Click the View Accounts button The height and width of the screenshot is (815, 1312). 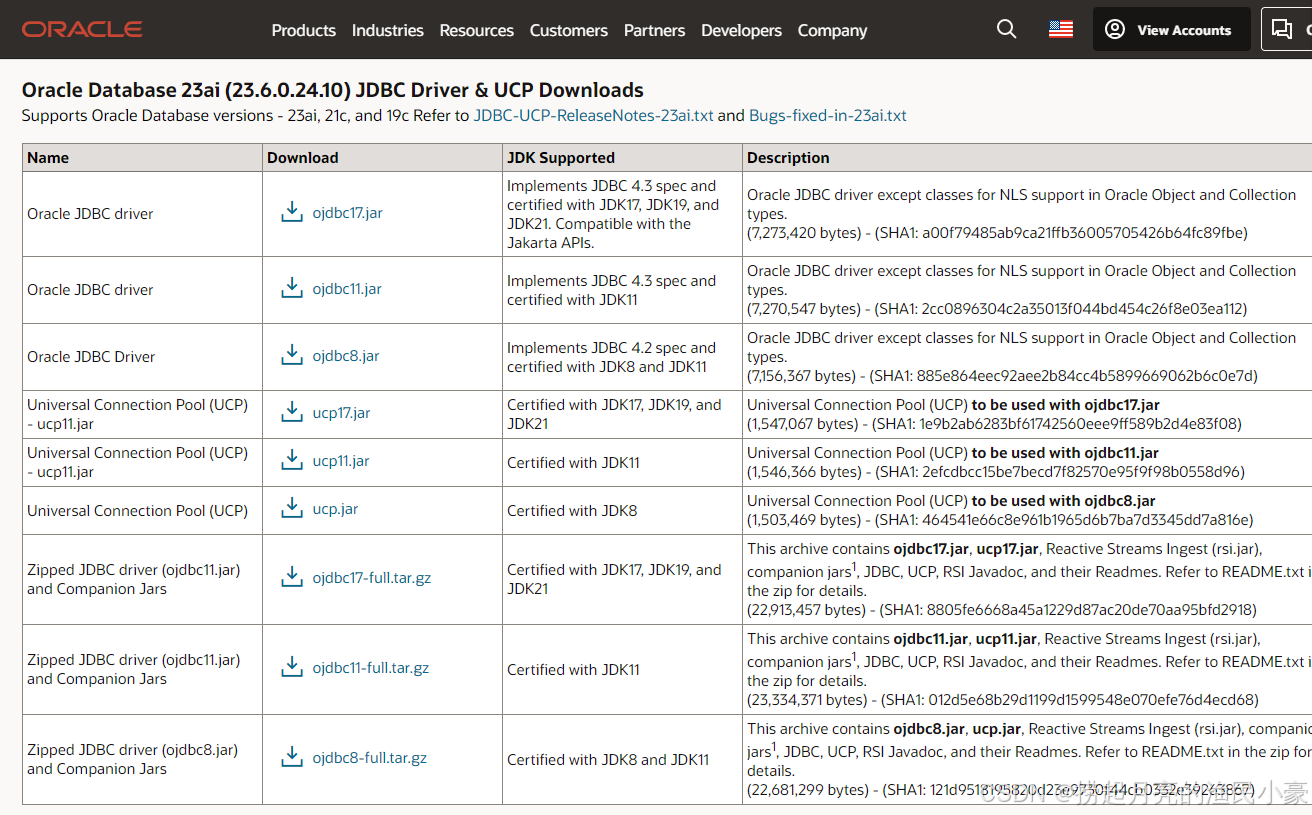point(1172,29)
